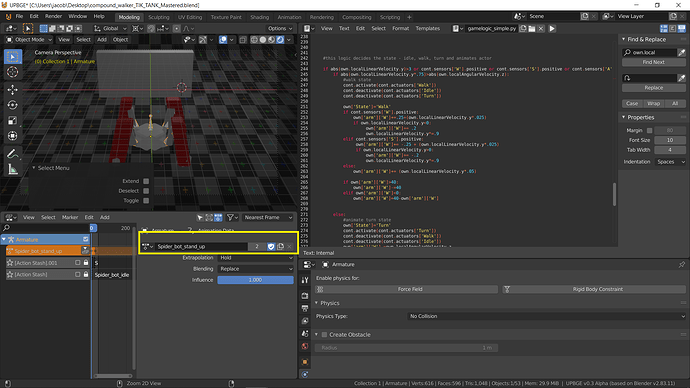
Task: Toggle the Margin checkbox
Action: [650, 131]
